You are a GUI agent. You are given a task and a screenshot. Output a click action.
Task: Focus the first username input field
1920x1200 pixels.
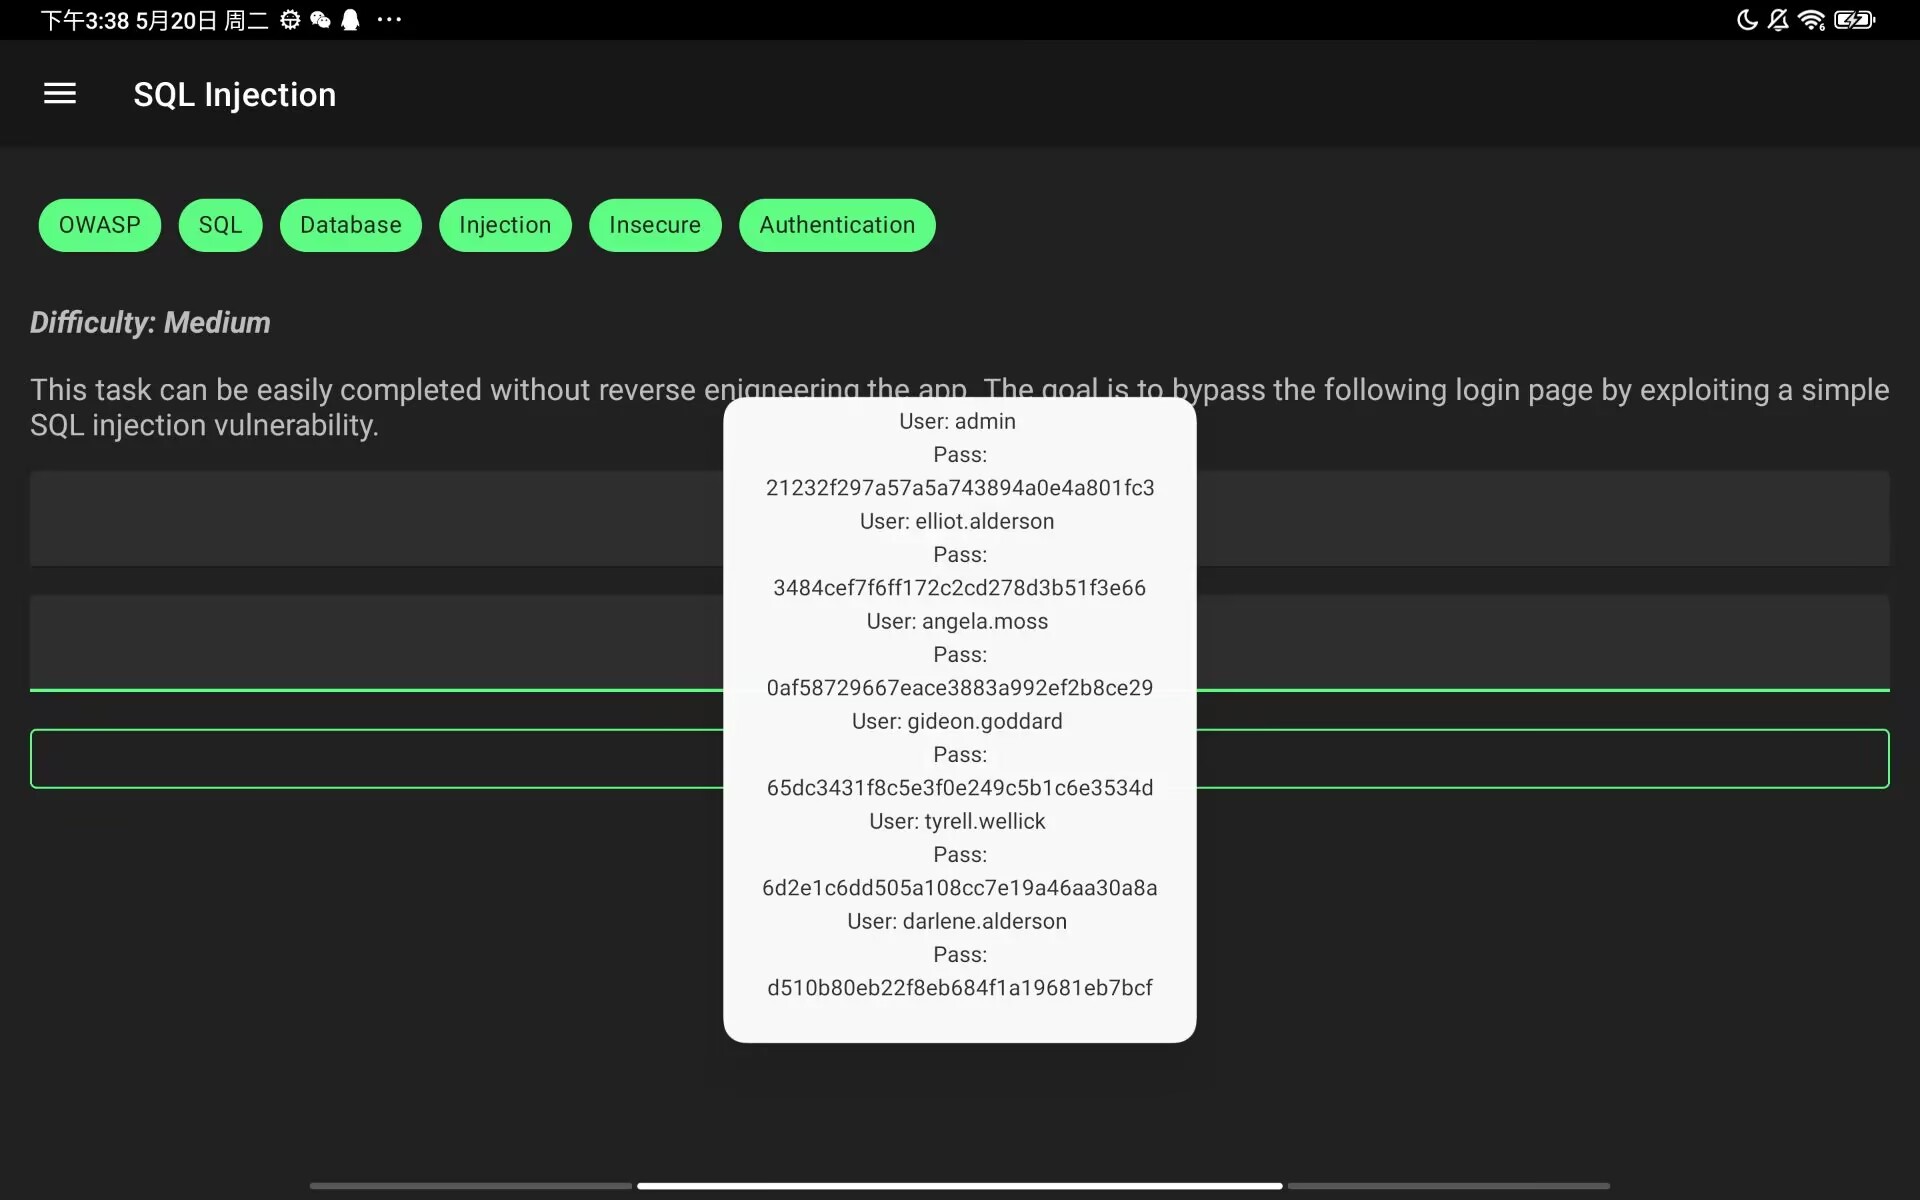(375, 518)
